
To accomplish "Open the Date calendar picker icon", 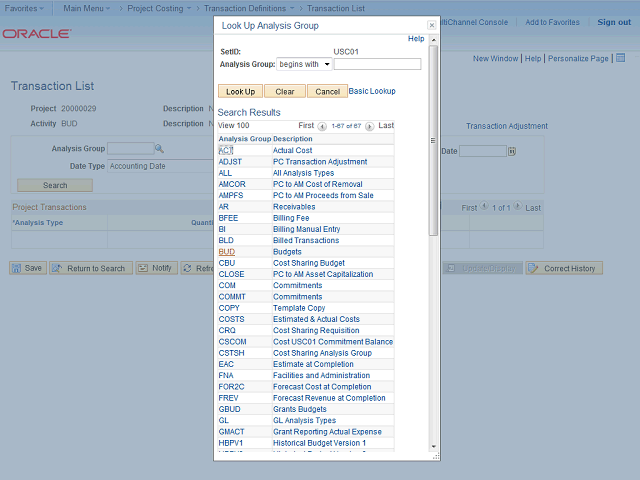I will (x=512, y=151).
